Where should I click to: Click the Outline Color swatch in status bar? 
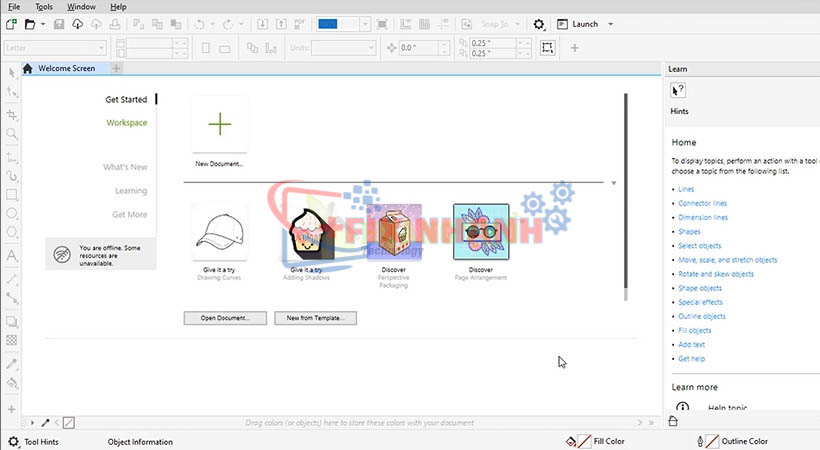(712, 442)
